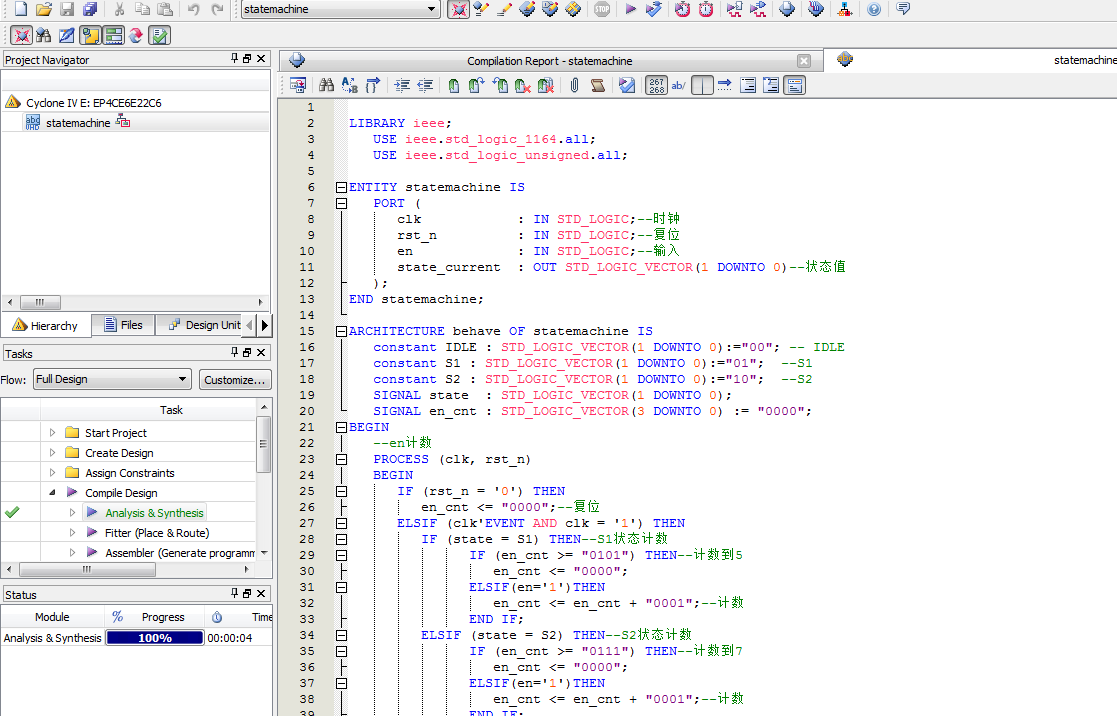Image resolution: width=1117 pixels, height=716 pixels.
Task: Collapse the ARCHITECTURE block at line 15
Action: [x=341, y=331]
